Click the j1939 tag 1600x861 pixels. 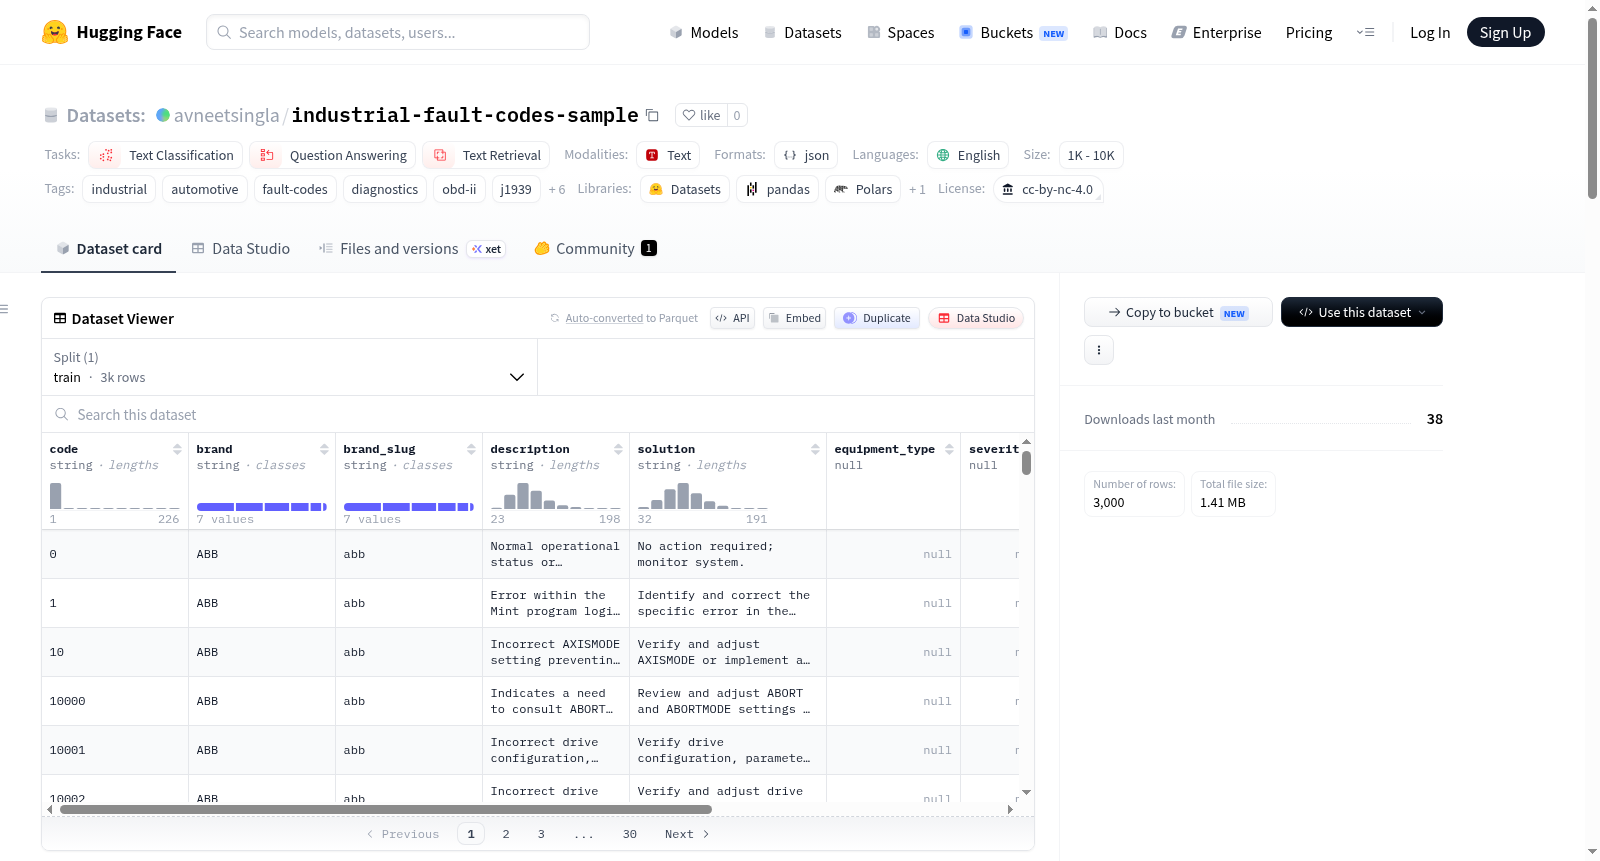point(516,189)
